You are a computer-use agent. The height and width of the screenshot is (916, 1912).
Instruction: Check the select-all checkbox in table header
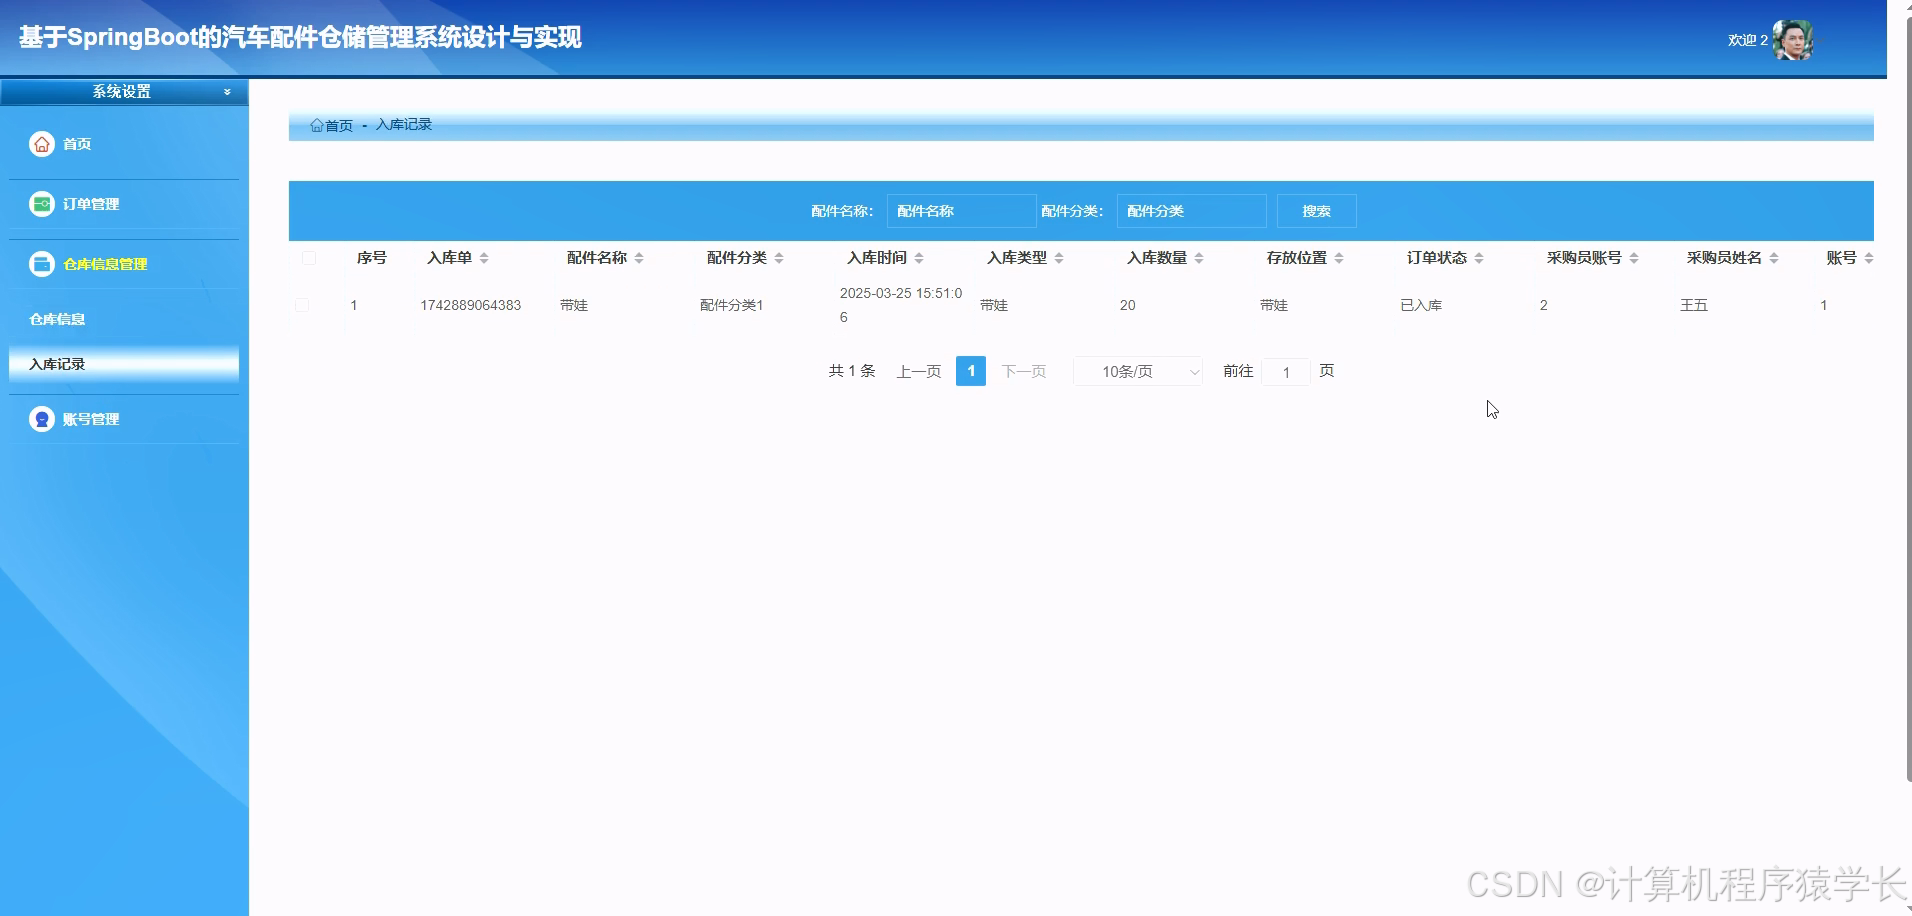(309, 257)
